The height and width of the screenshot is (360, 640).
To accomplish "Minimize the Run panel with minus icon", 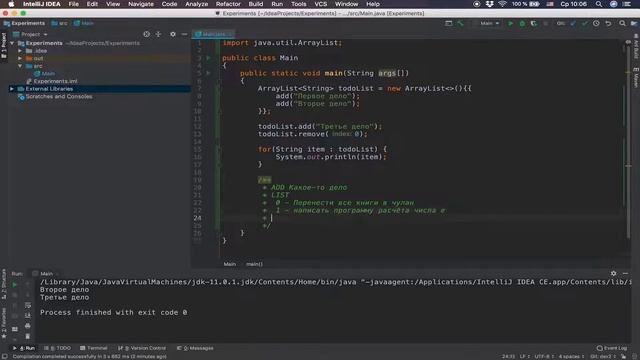I will point(625,273).
